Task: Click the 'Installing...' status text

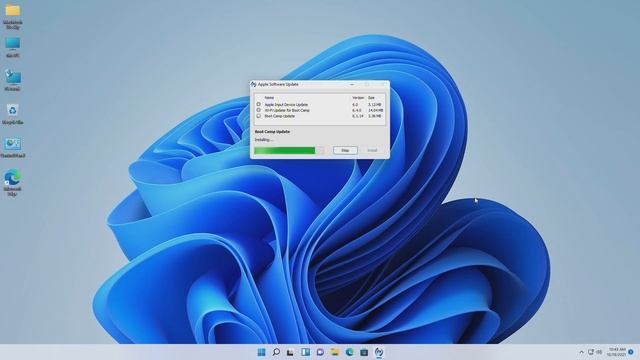Action: tap(263, 140)
